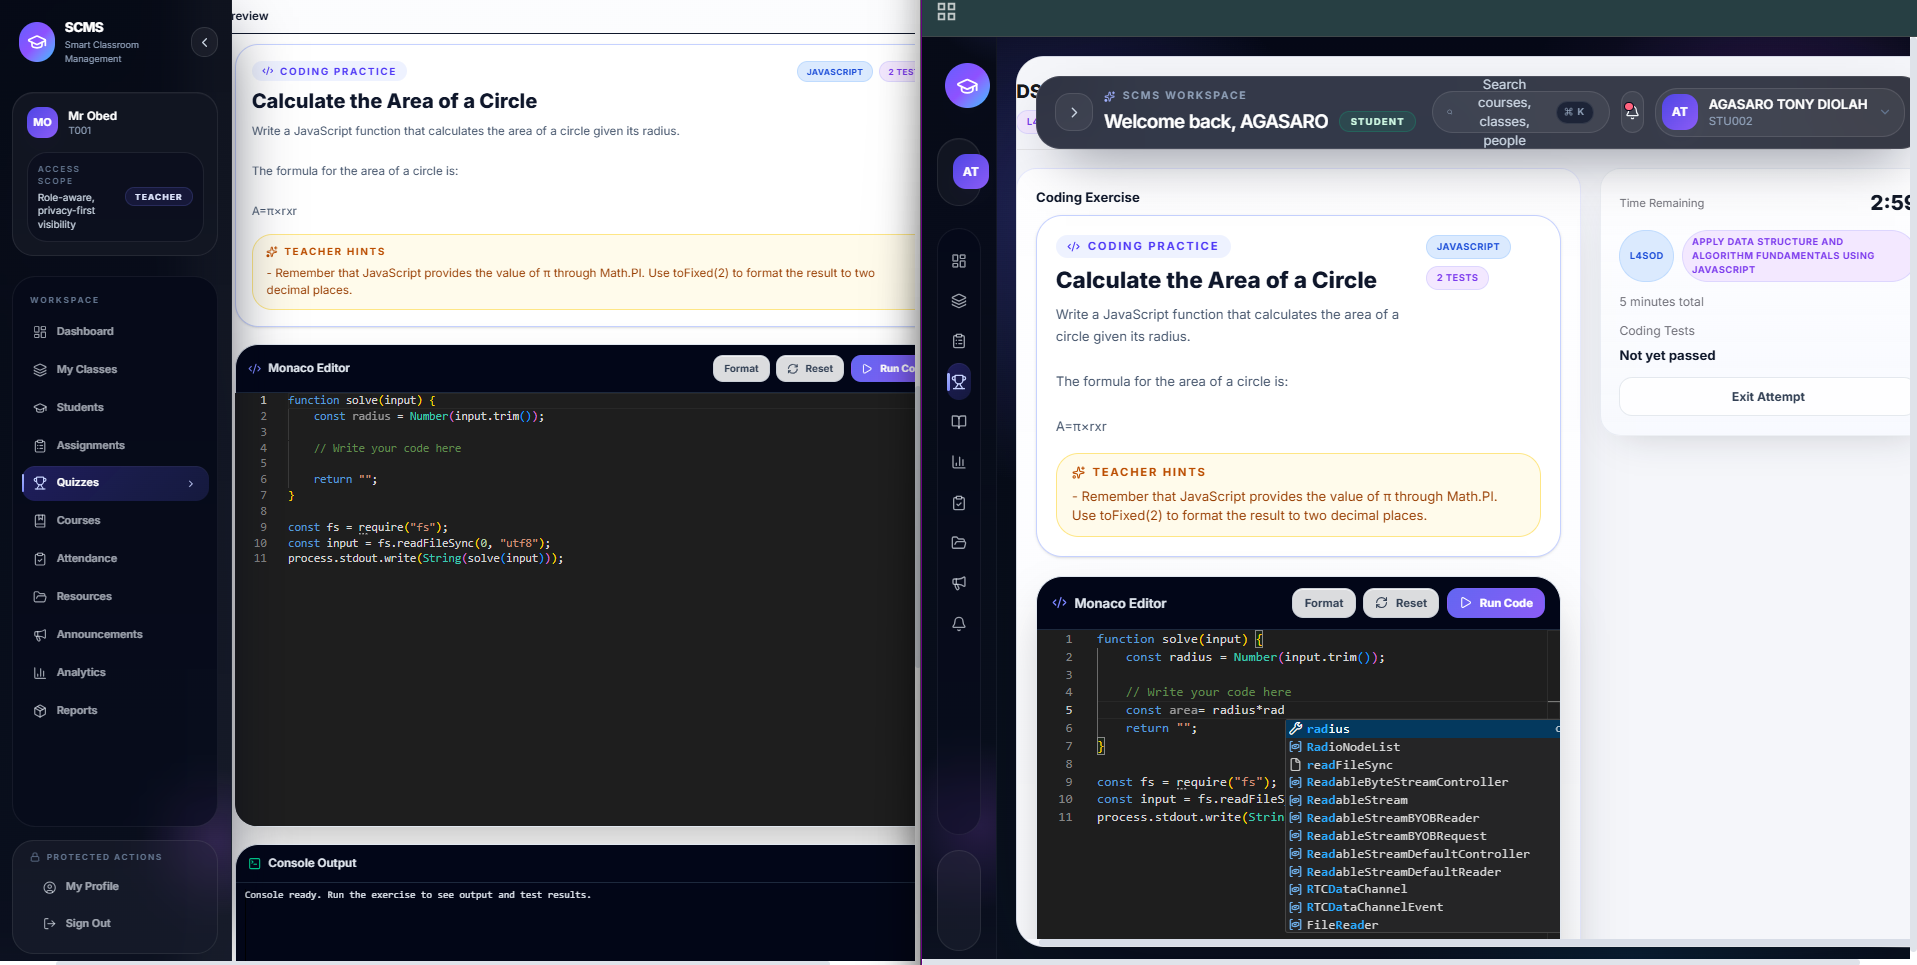Open the analytics bar-chart icon in student sidebar
Viewport: 1917px width, 965px height.
pyautogui.click(x=959, y=462)
